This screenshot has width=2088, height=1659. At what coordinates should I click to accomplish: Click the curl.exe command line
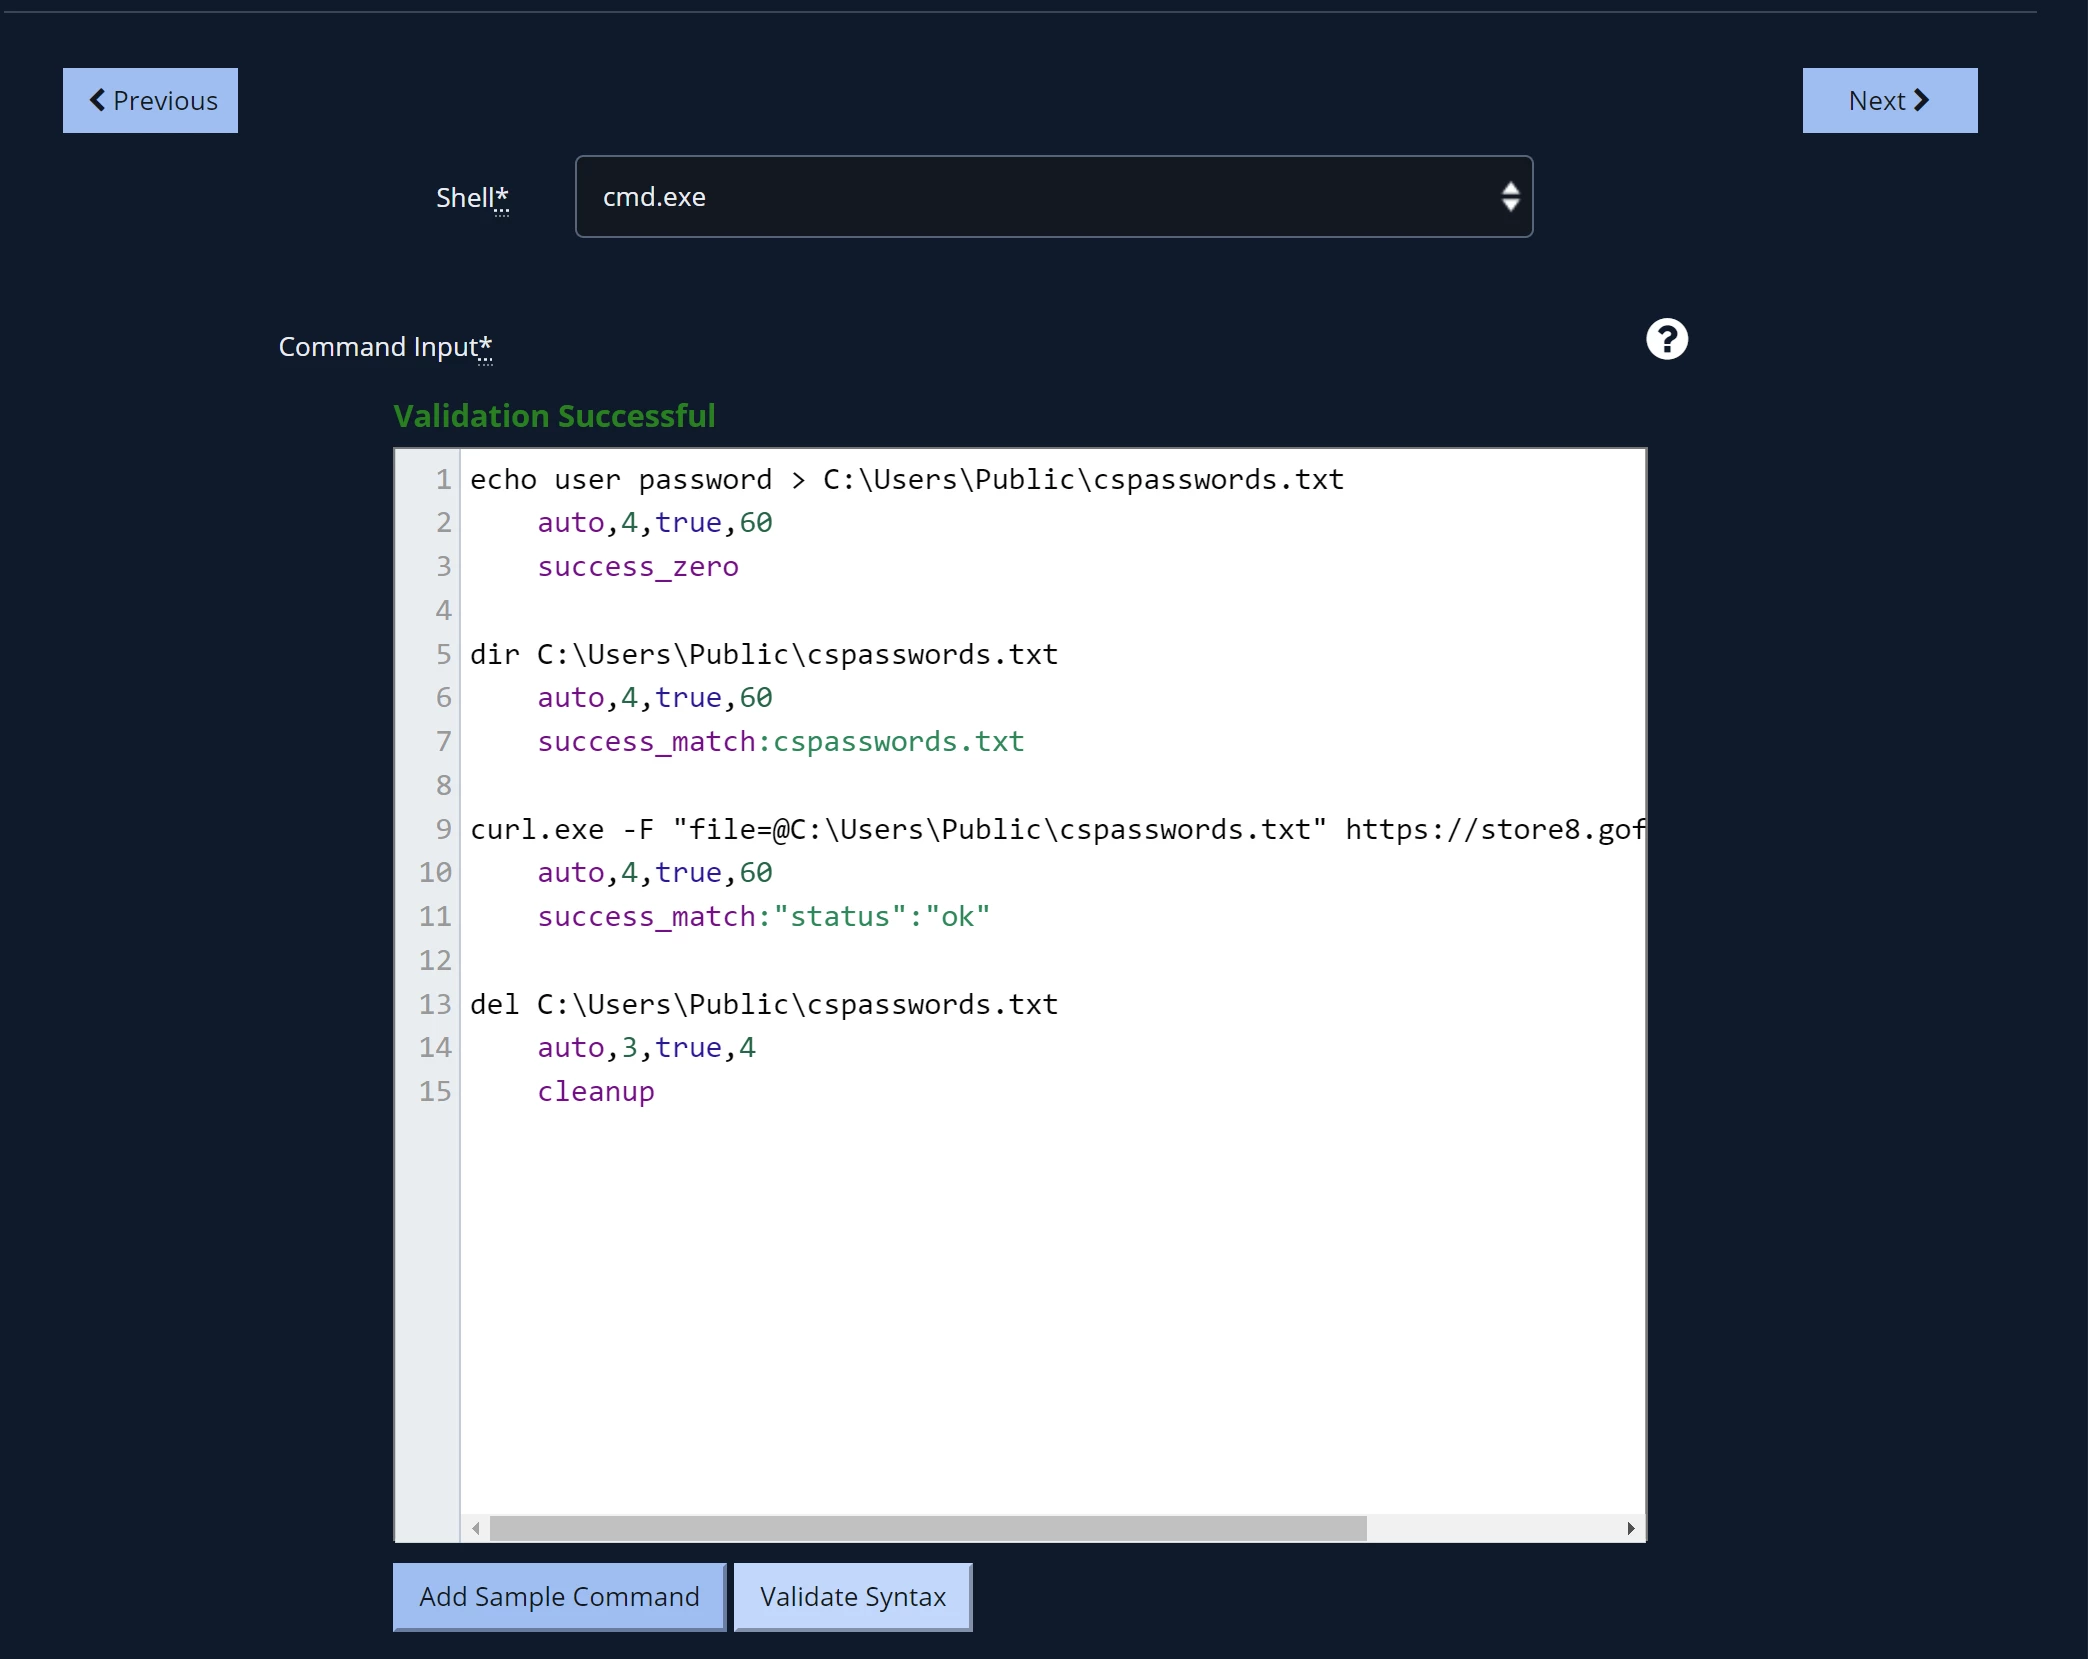tap(1057, 829)
